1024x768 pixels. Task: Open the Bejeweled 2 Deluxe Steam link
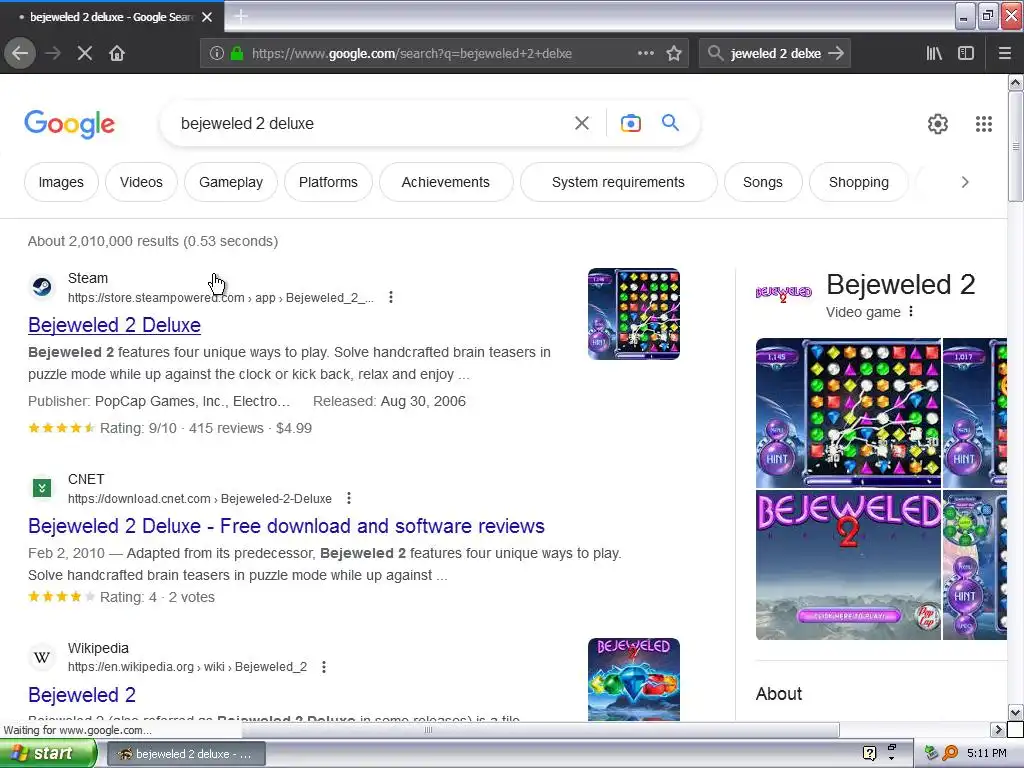click(x=114, y=325)
